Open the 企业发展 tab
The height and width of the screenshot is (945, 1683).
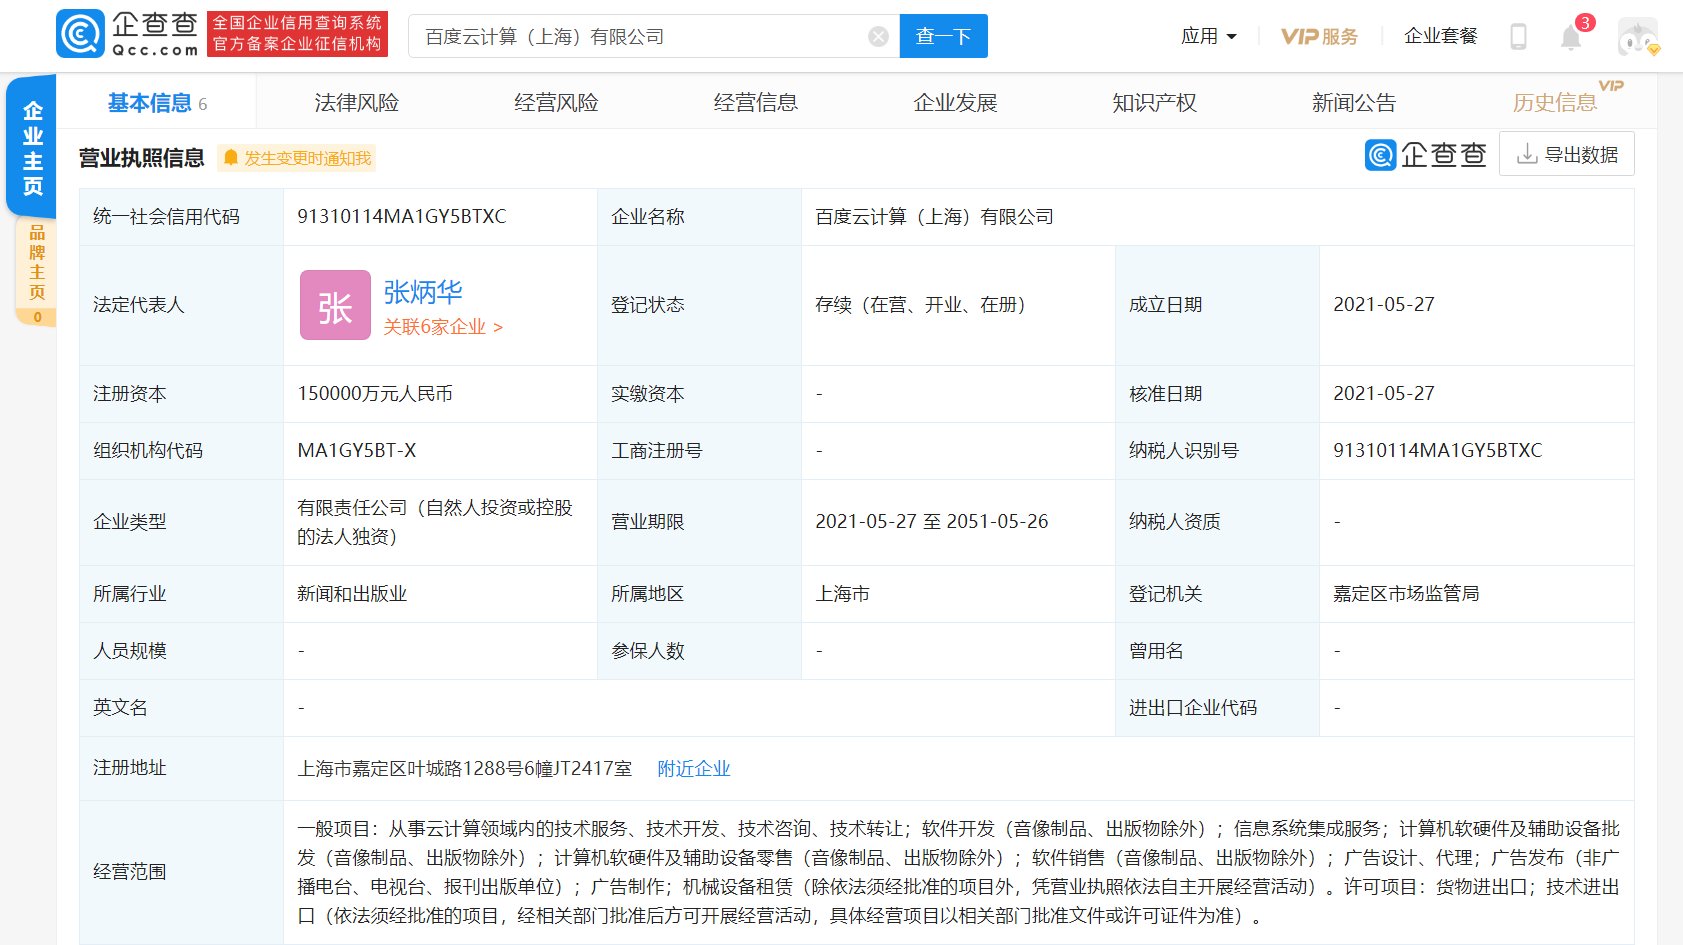point(955,103)
